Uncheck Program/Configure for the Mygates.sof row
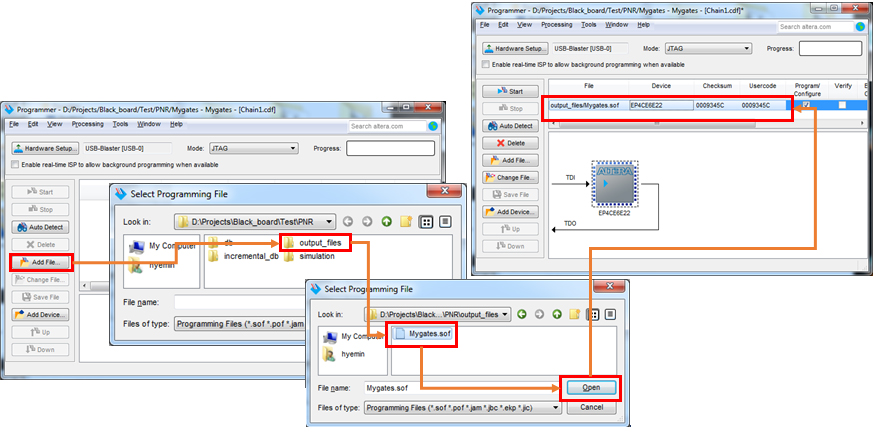Image resolution: width=875 pixels, height=433 pixels. click(806, 105)
